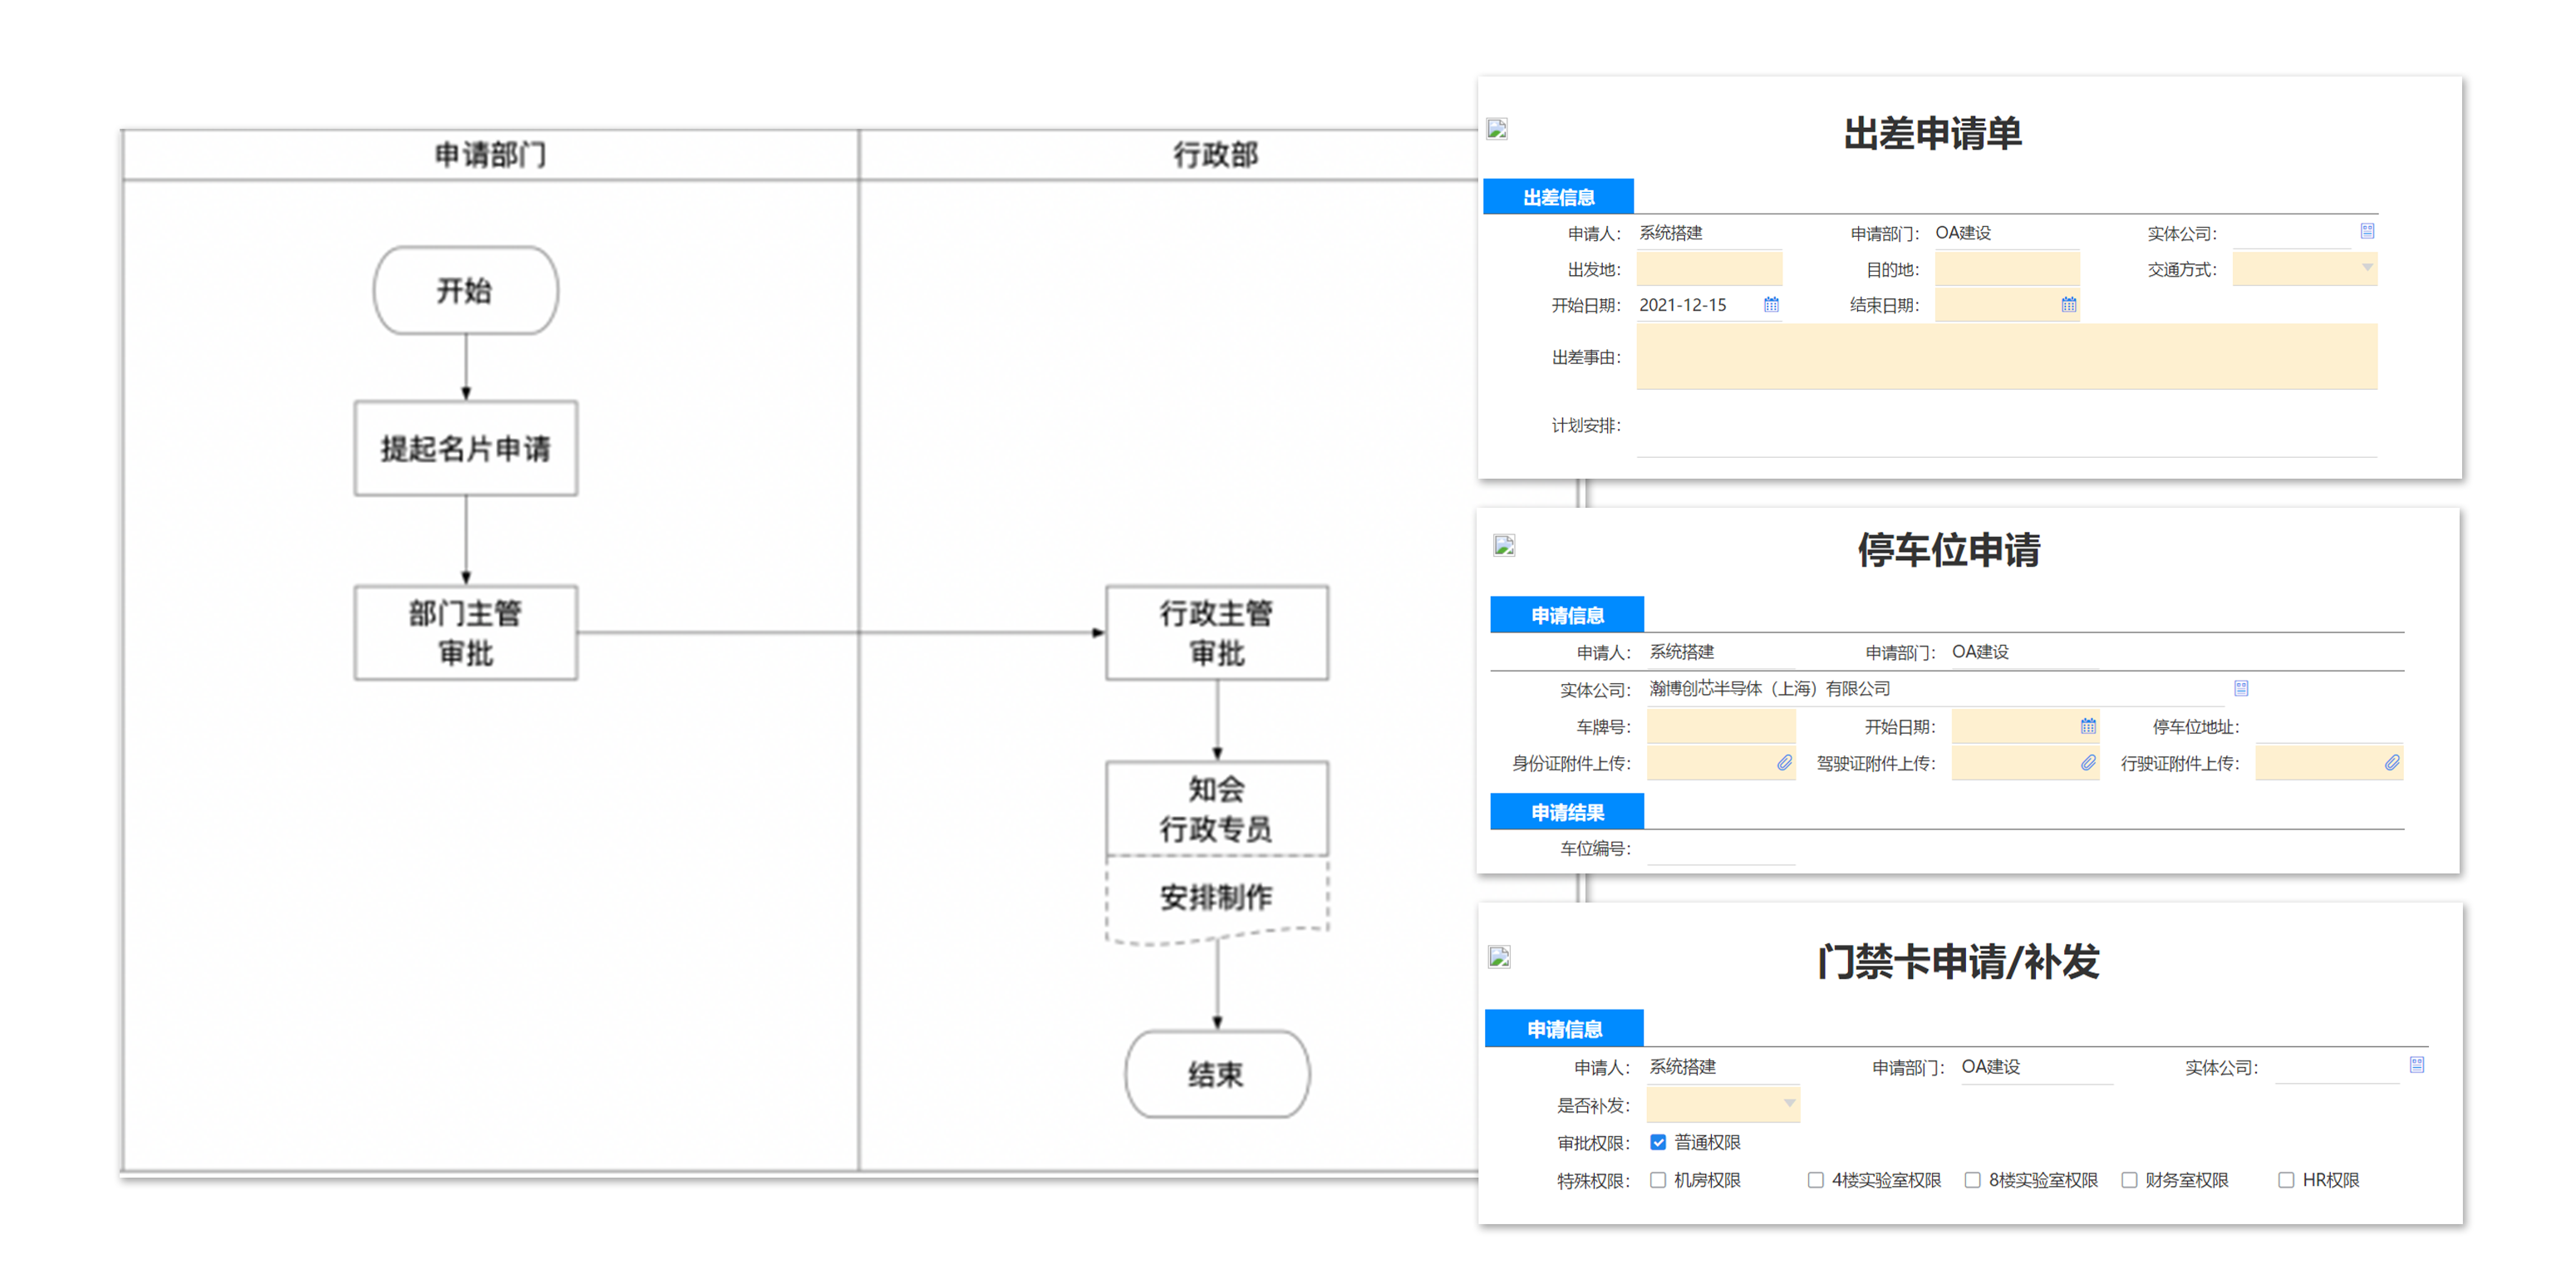Click the 行政部 swimlane header
2576x1284 pixels.
(1216, 155)
